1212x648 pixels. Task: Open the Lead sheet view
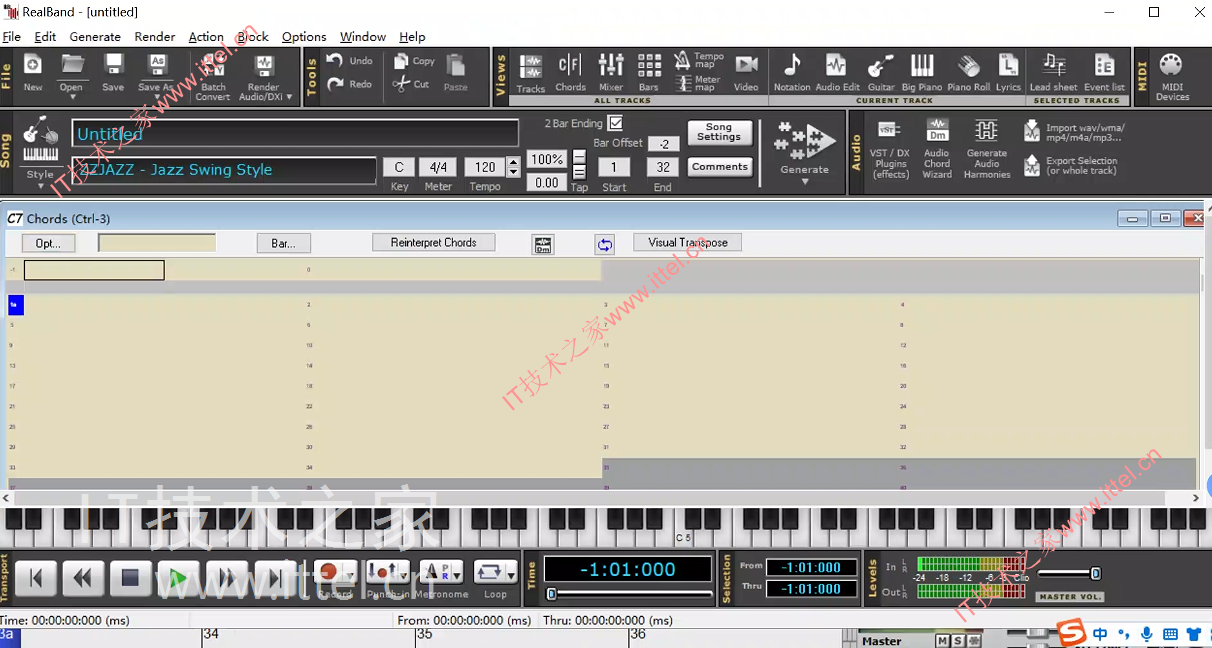click(x=1054, y=73)
